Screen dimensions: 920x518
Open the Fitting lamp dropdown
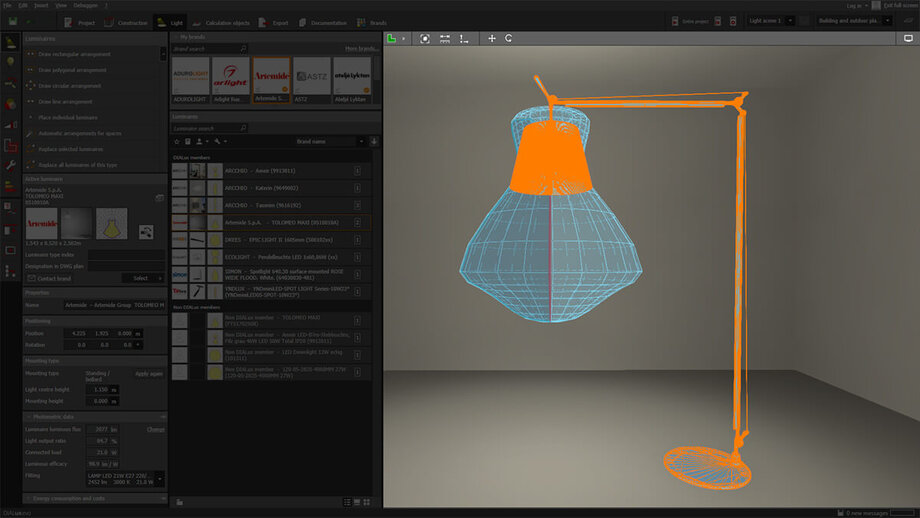(x=160, y=479)
